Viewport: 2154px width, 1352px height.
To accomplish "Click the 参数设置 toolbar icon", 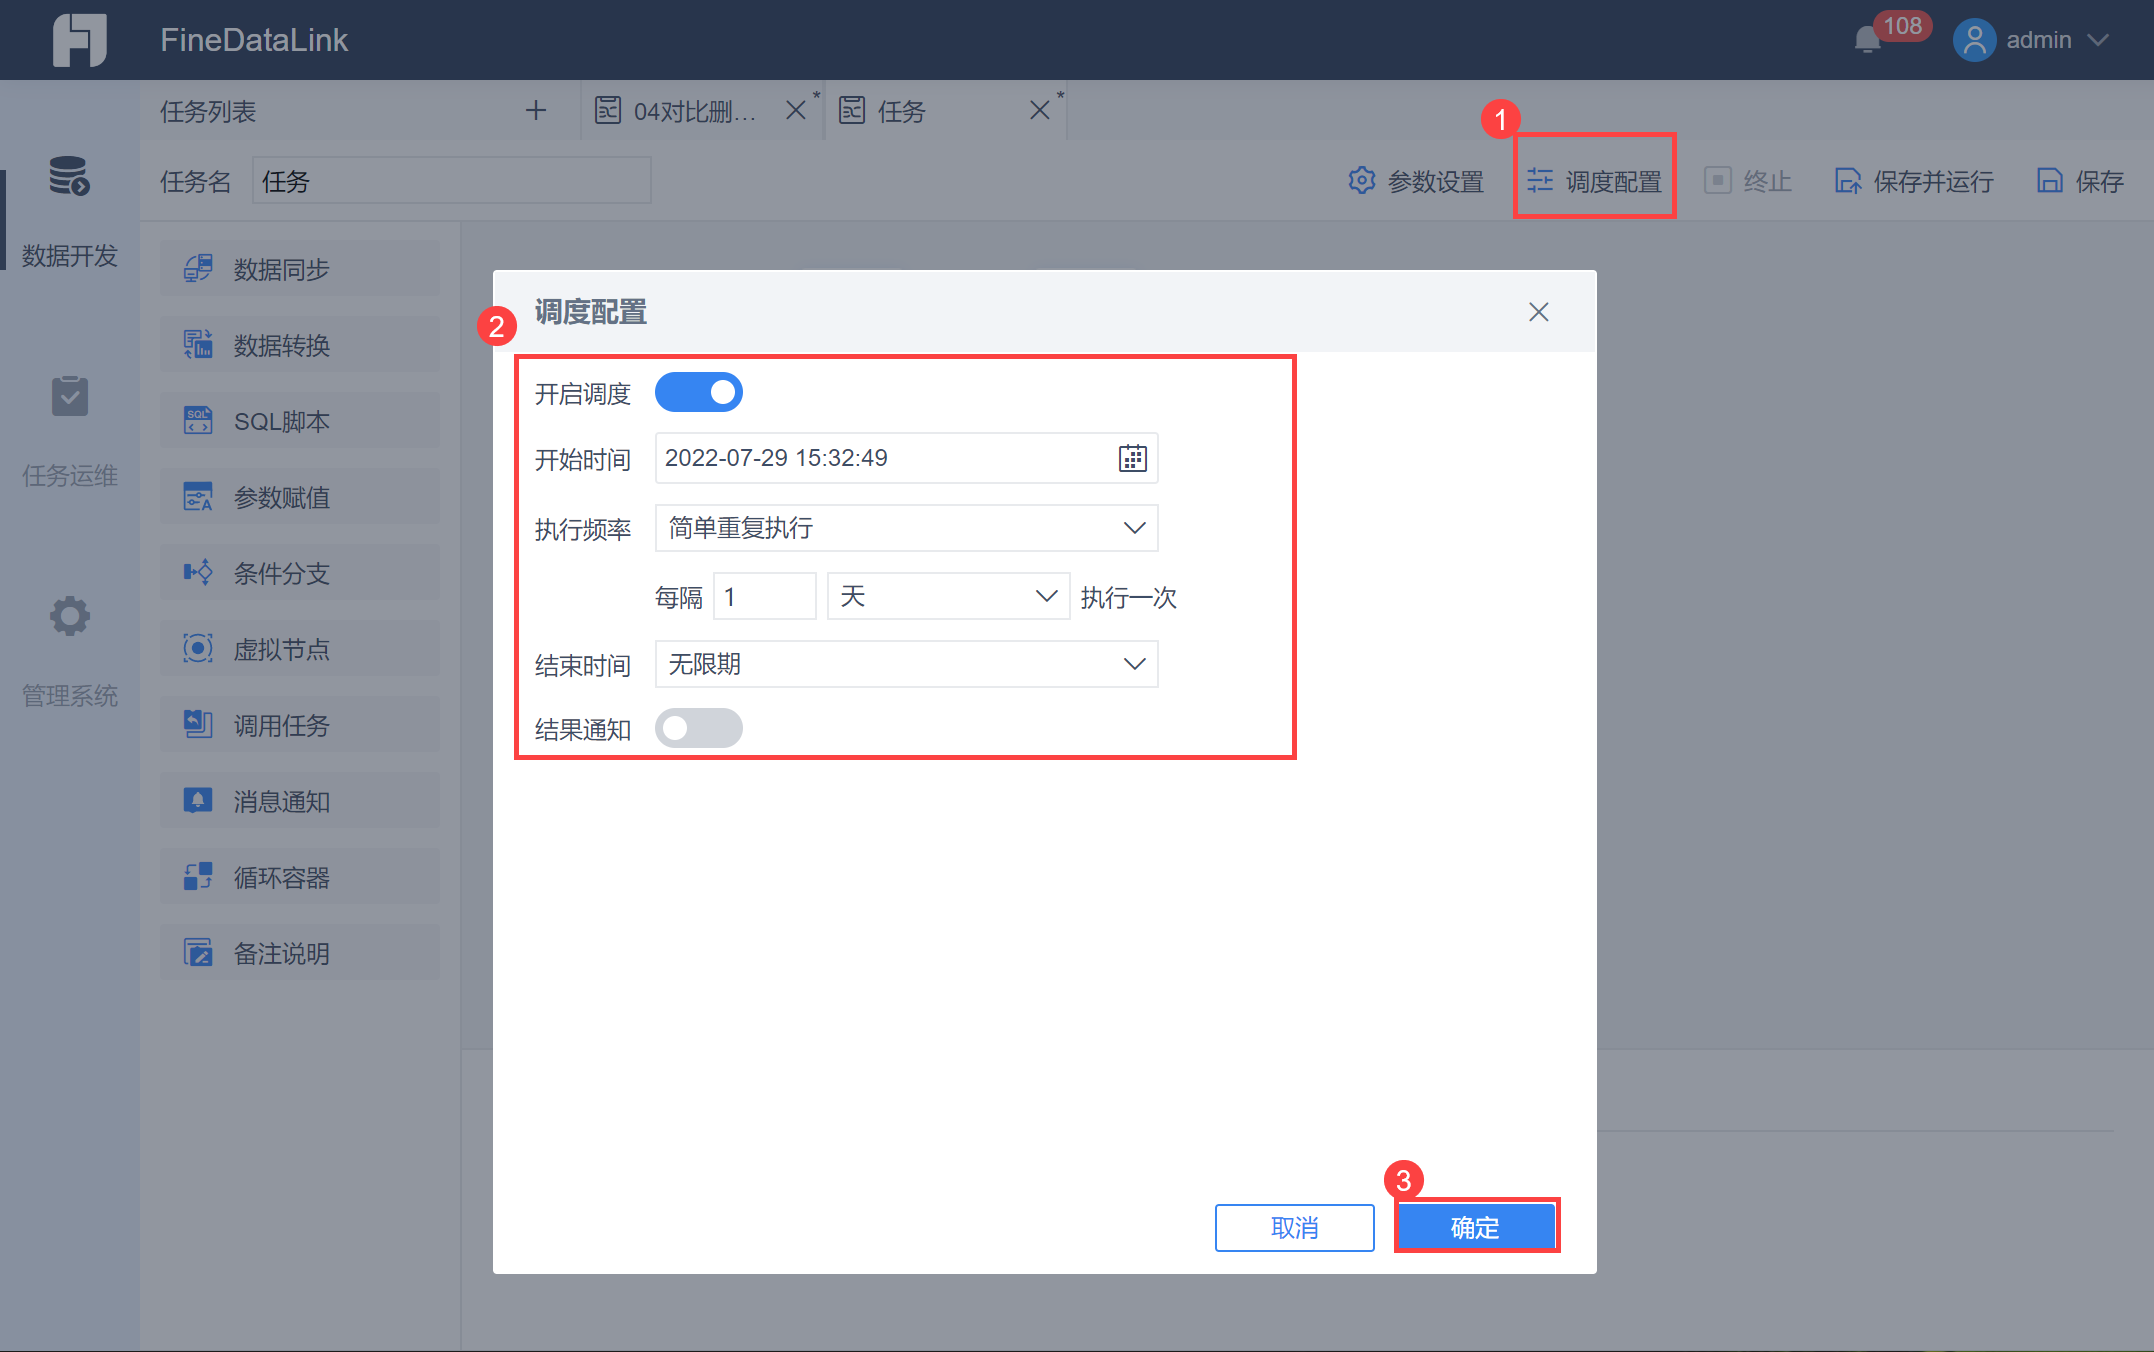I will coord(1361,181).
